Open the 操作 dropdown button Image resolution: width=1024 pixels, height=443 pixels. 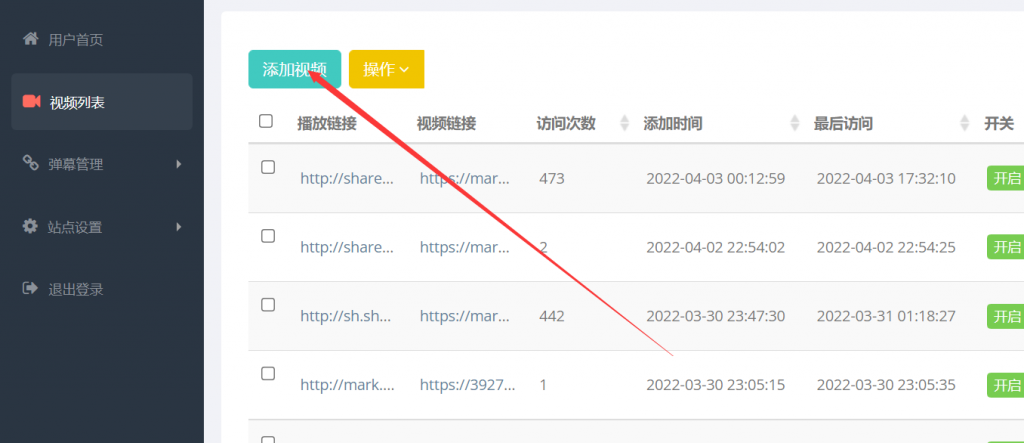[387, 69]
